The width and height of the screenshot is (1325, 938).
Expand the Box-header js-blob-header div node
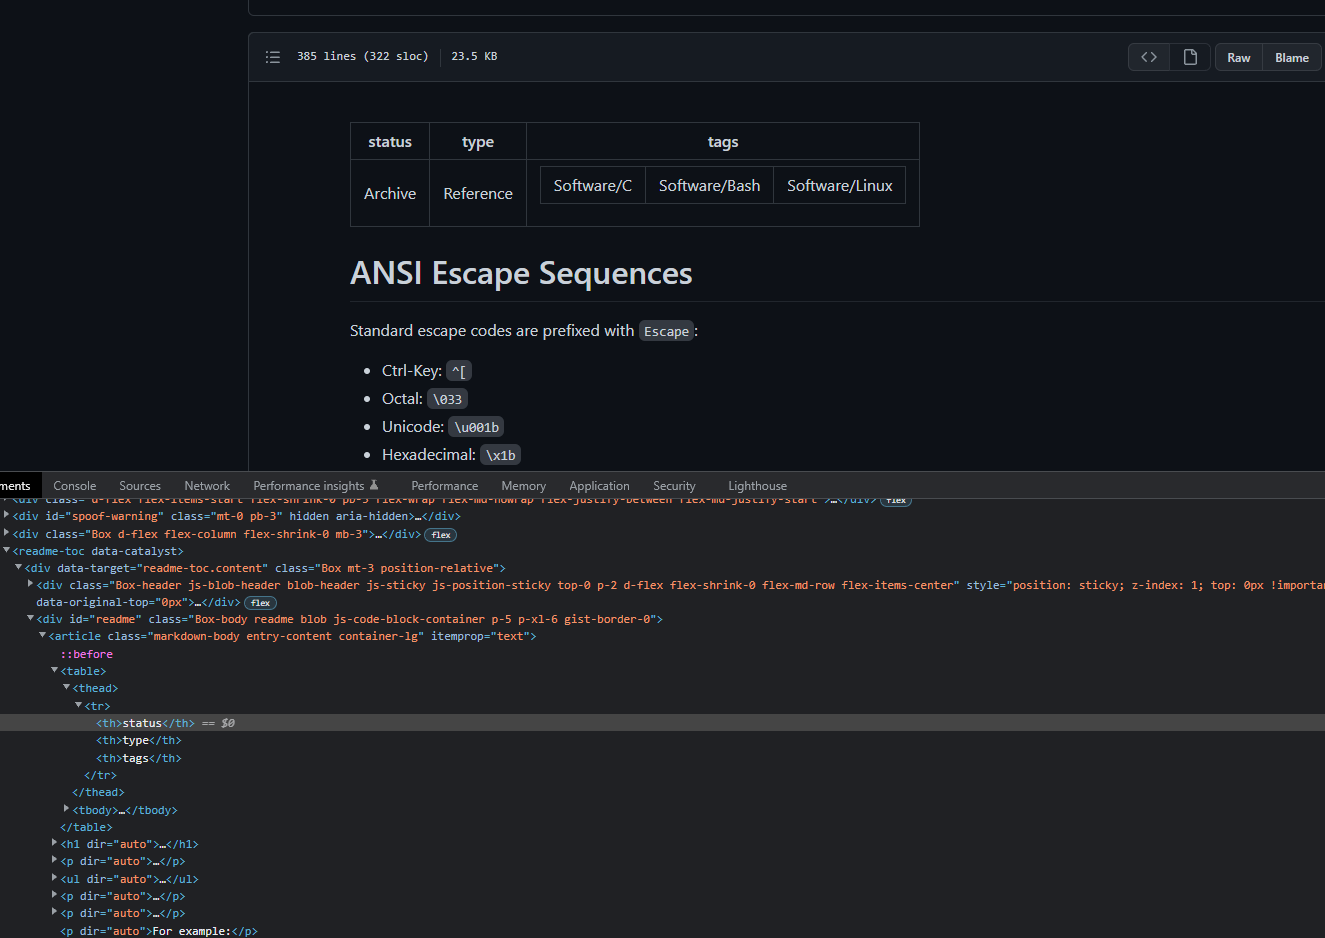coord(30,584)
